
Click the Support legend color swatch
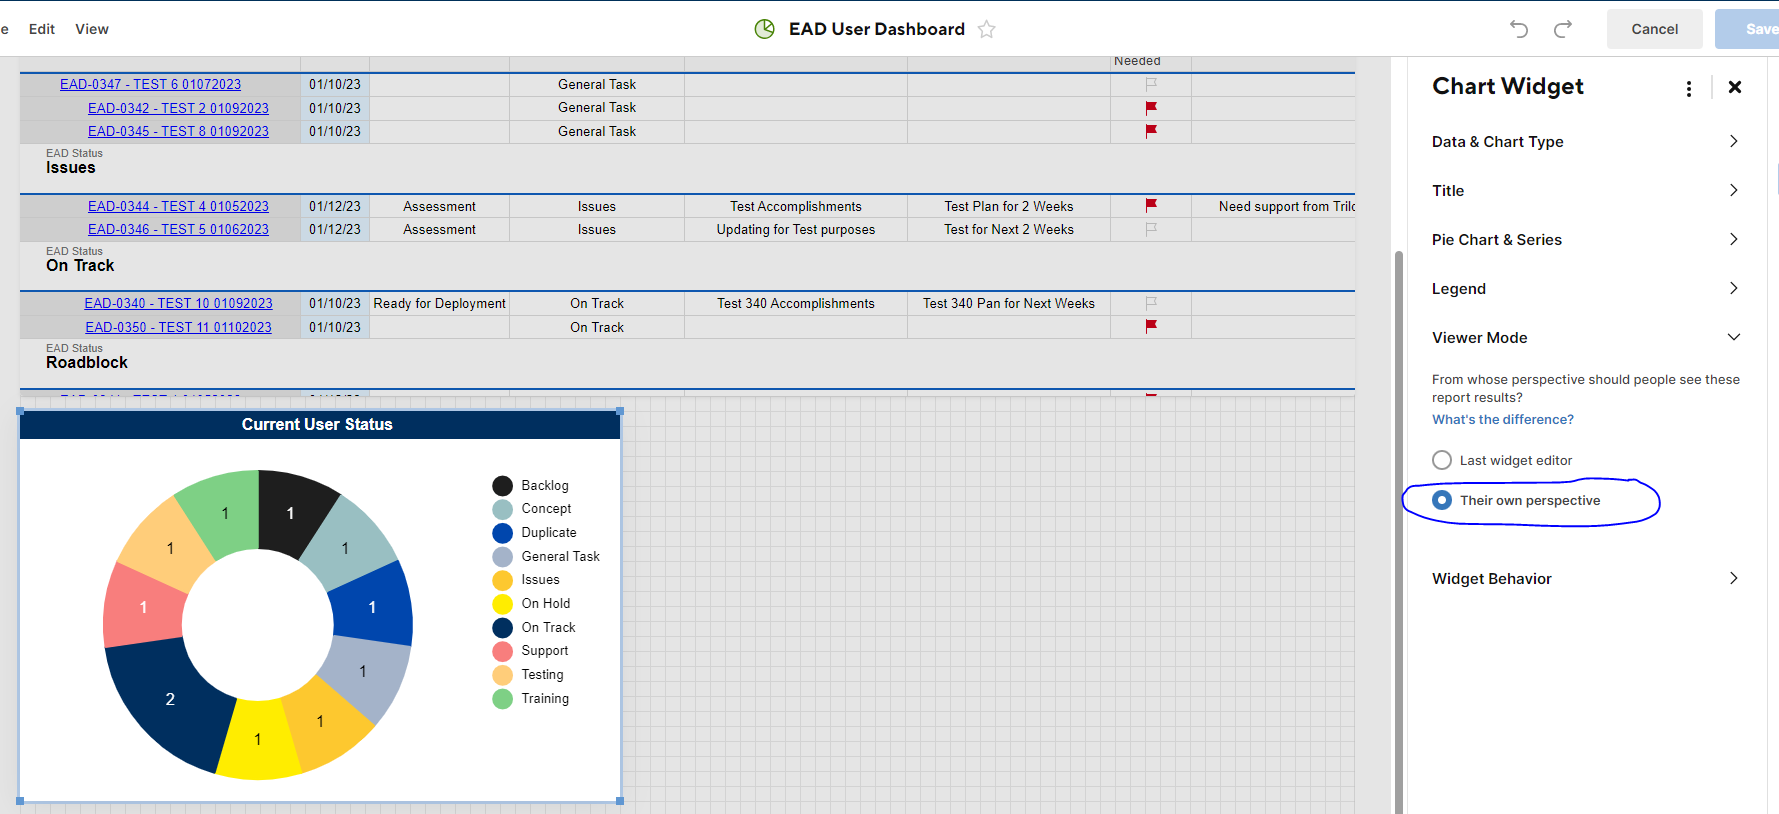coord(502,651)
